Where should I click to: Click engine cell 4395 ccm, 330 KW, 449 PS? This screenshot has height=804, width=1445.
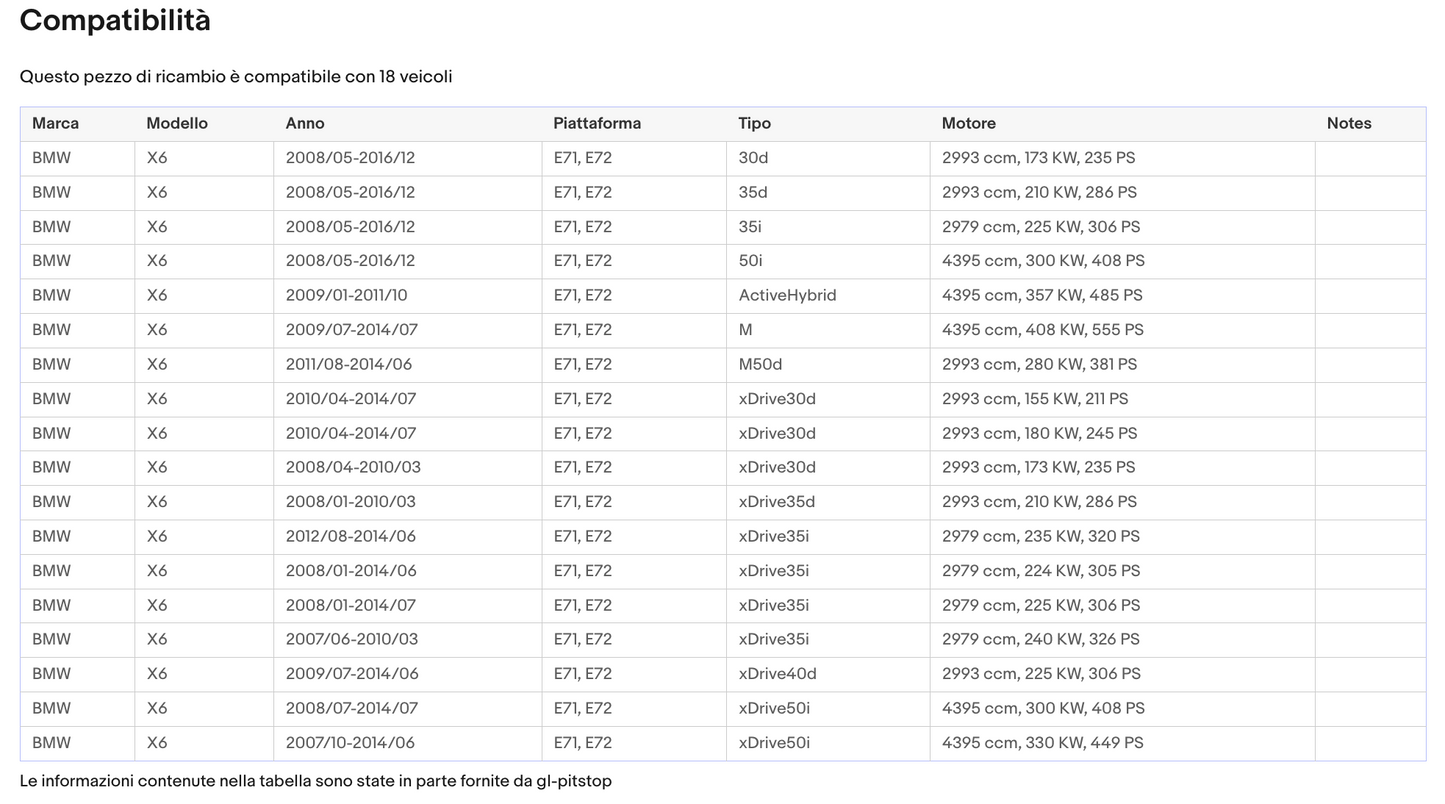[x=1043, y=743]
